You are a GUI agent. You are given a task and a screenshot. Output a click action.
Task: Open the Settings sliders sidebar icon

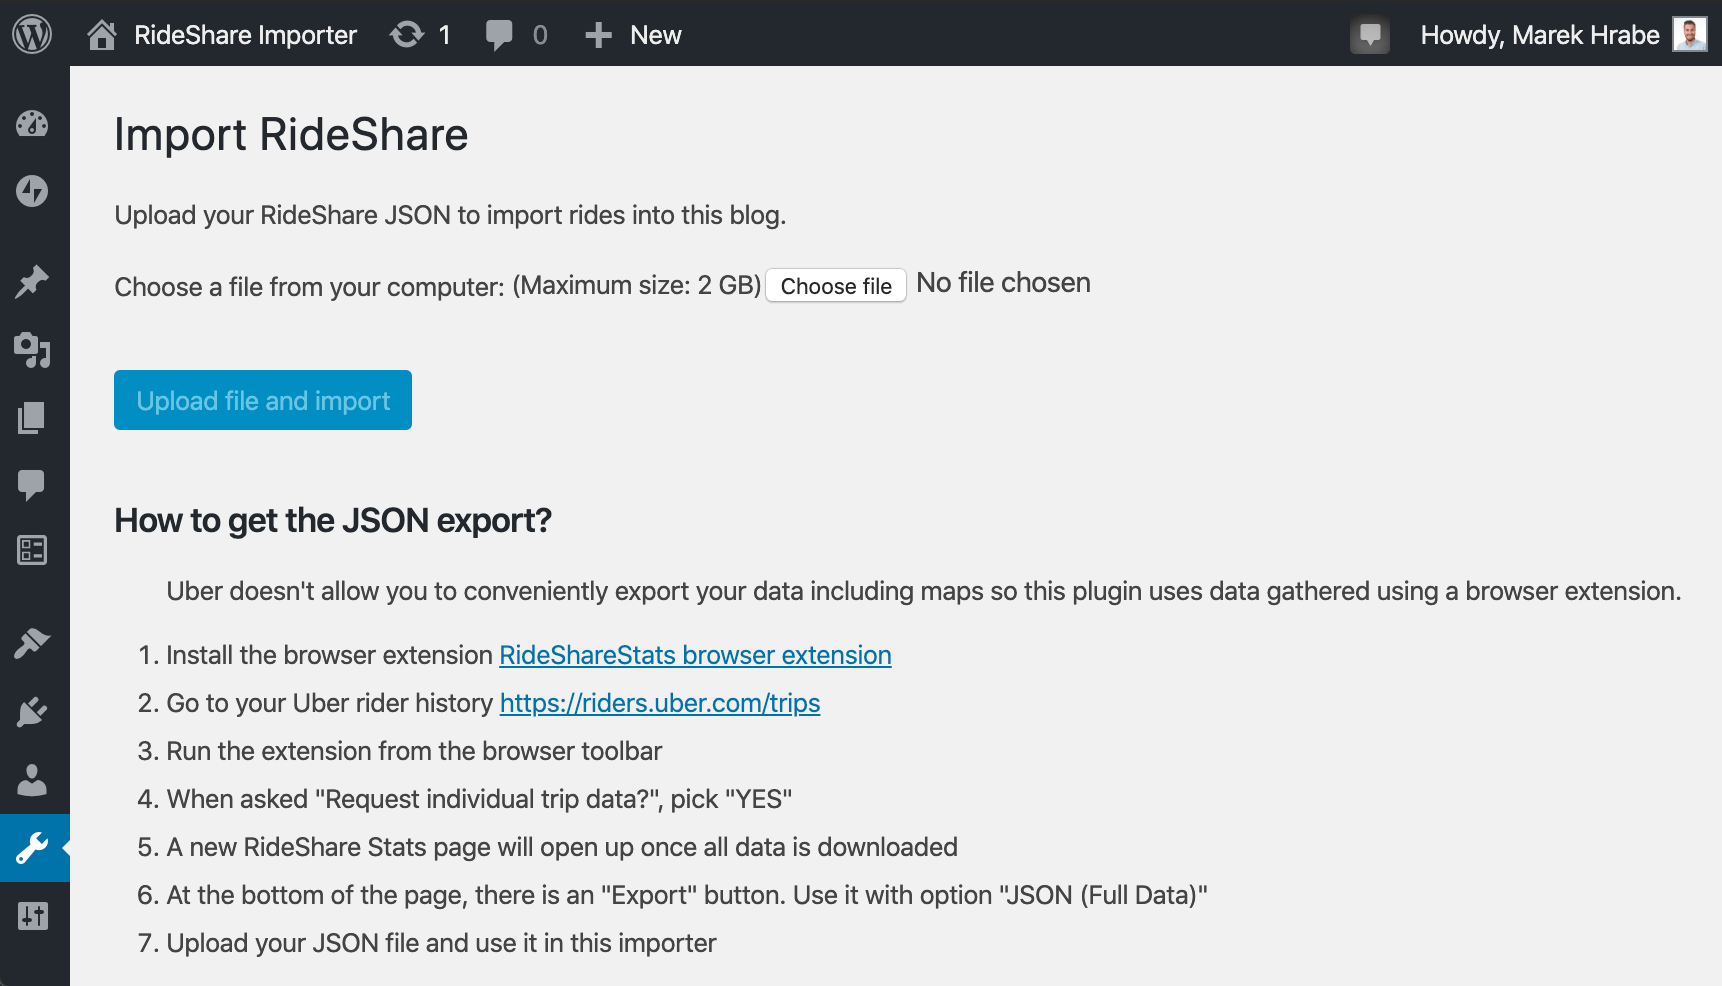pyautogui.click(x=32, y=915)
